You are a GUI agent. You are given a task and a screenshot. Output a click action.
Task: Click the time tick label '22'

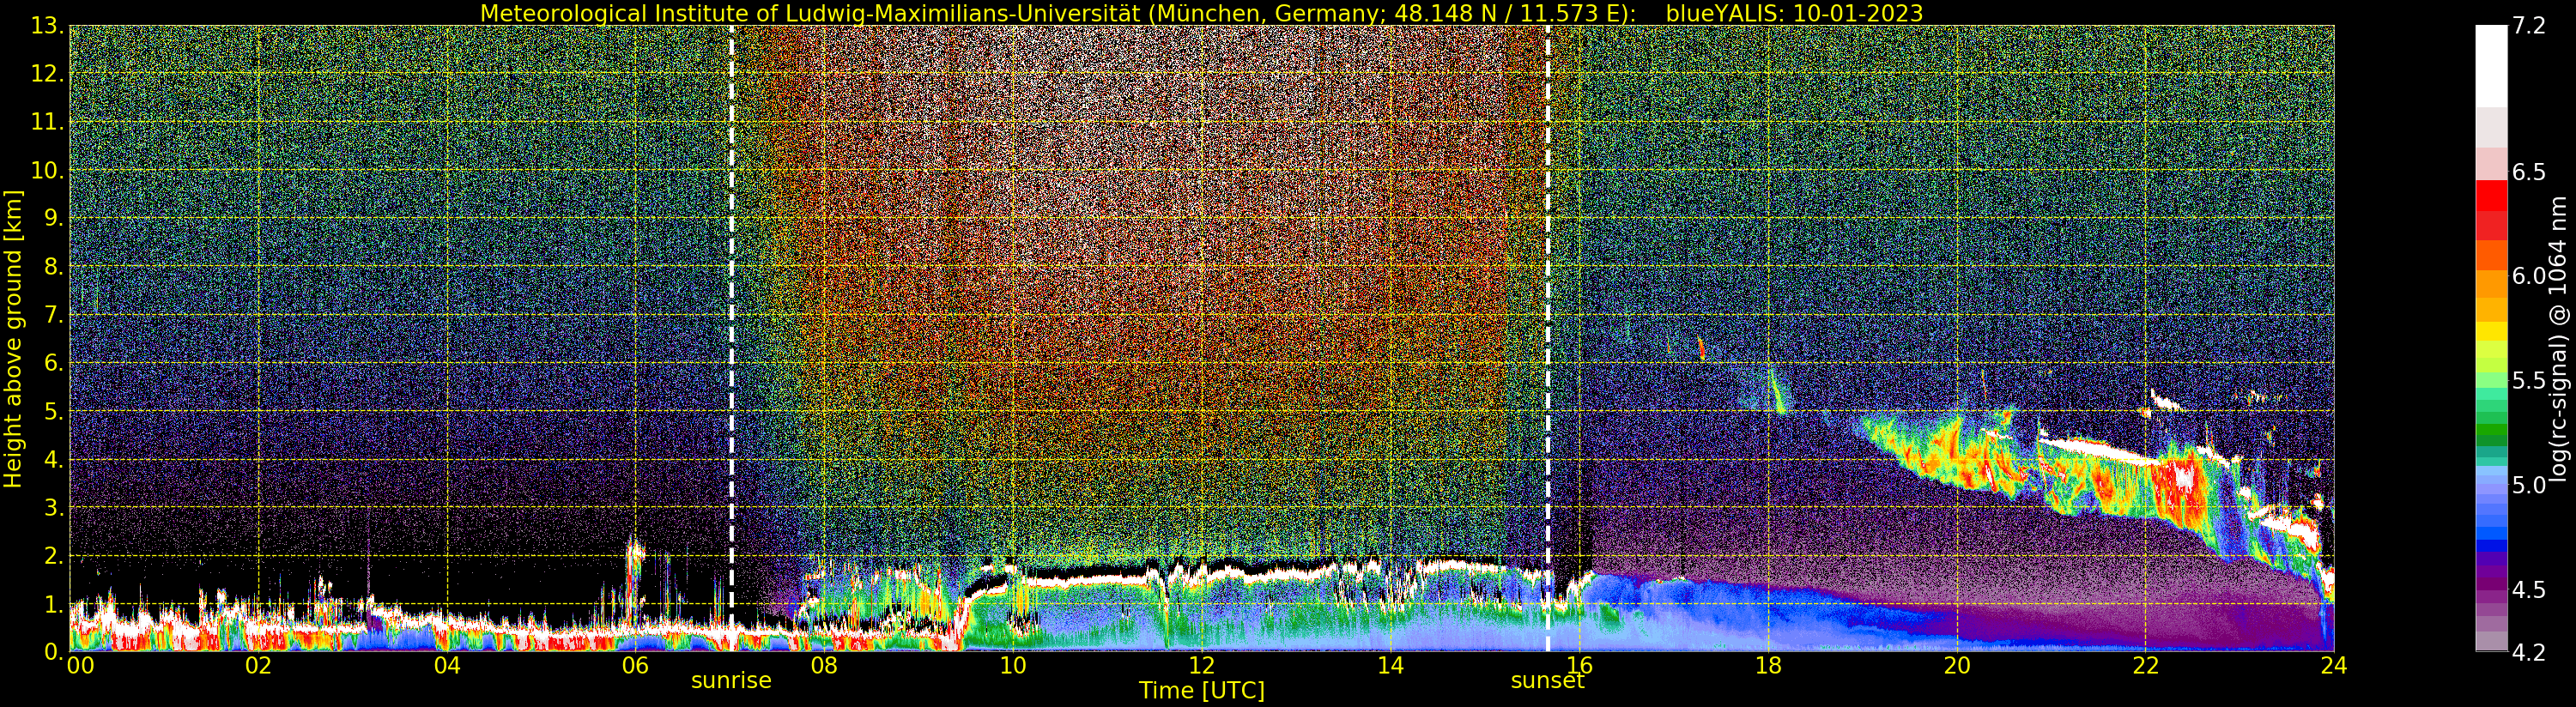point(2145,666)
